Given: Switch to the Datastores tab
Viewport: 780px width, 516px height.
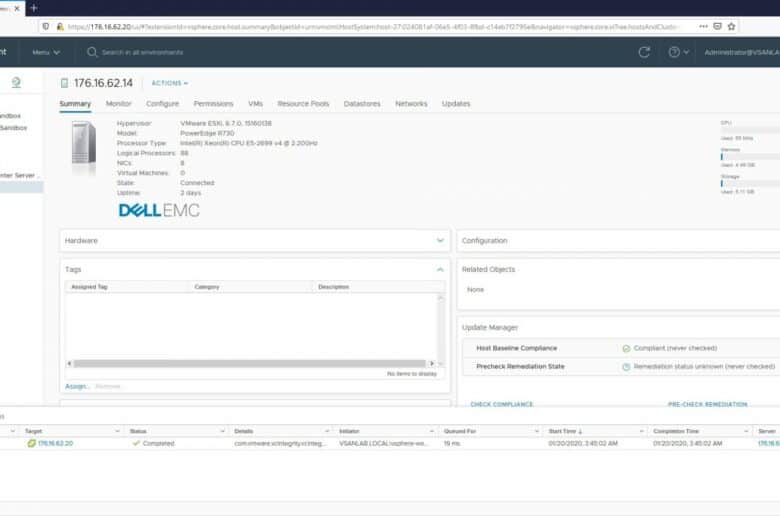Looking at the screenshot, I should (362, 103).
